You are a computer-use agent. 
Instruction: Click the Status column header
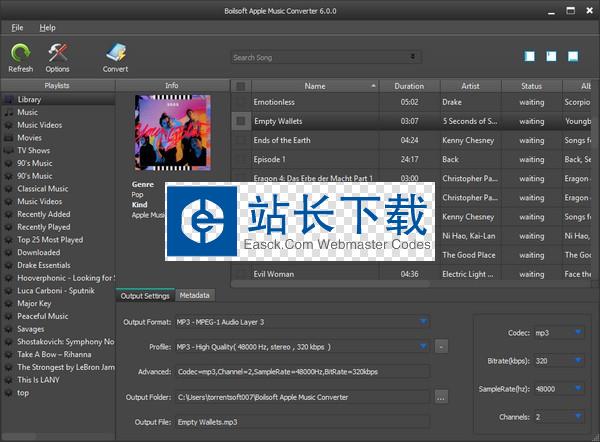[532, 86]
